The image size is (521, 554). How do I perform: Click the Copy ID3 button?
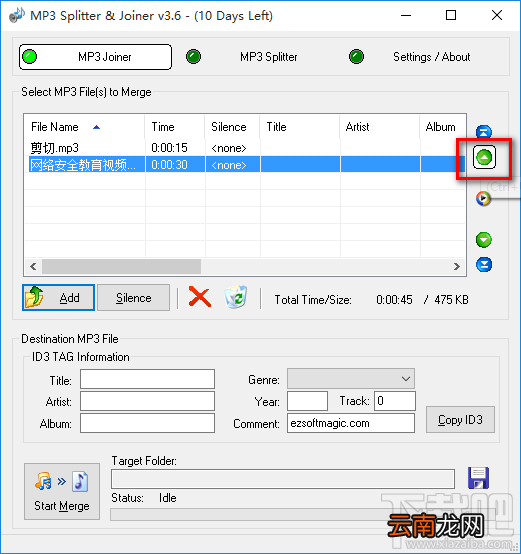point(460,420)
